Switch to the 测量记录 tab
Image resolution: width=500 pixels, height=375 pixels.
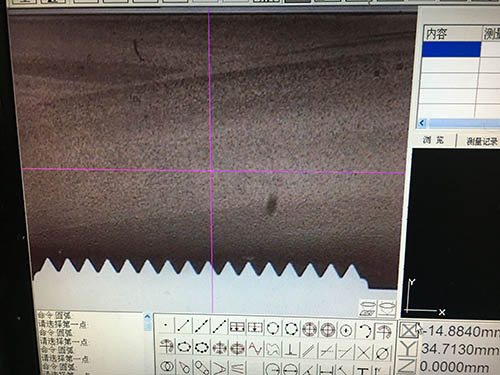click(x=481, y=141)
